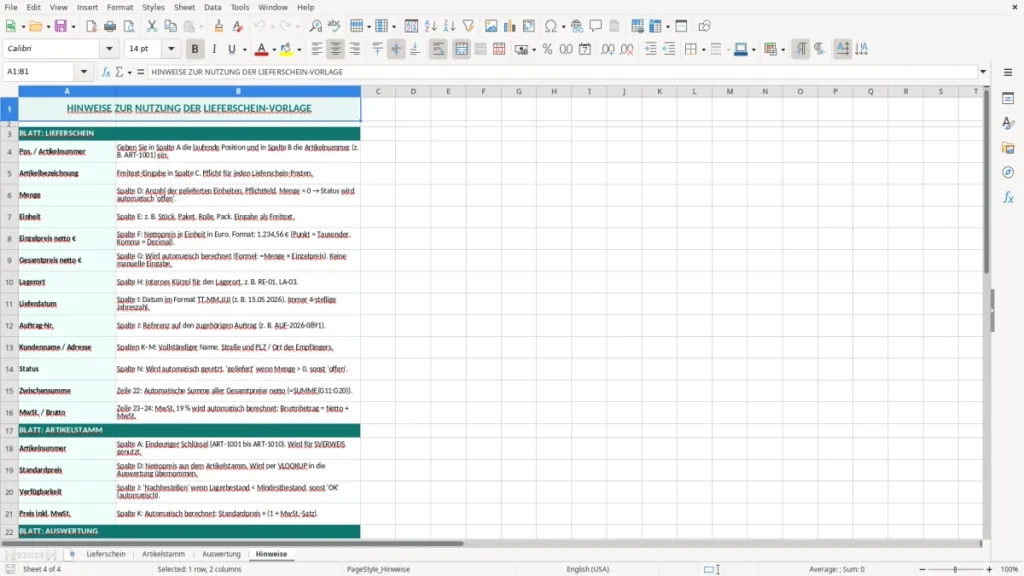Toggle Wrap Text button
The height and width of the screenshot is (576, 1024).
(x=438, y=49)
